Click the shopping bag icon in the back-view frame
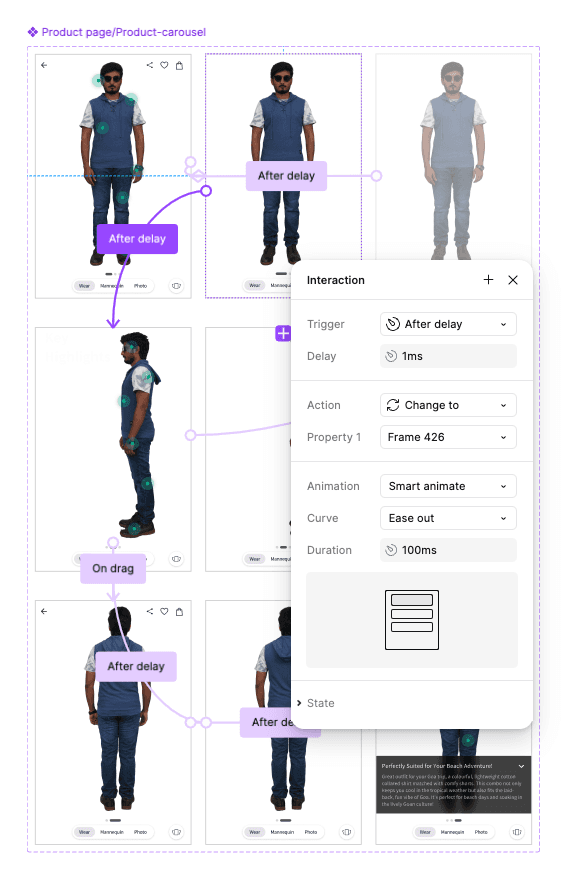 pos(179,611)
